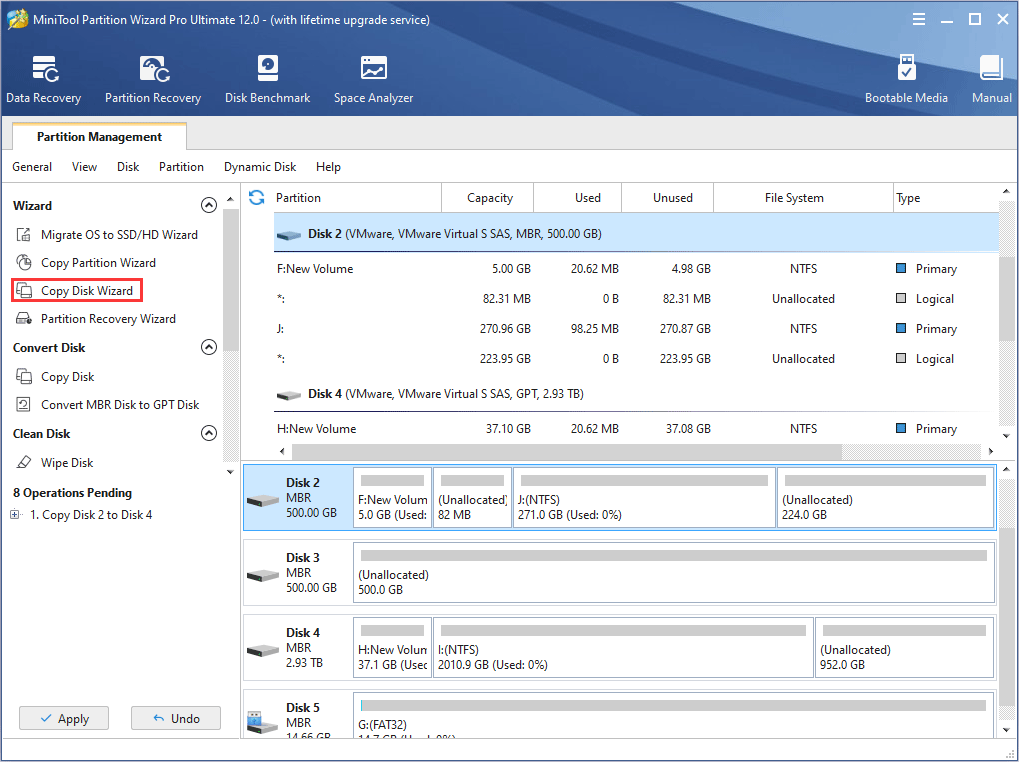Launch Partition Recovery from the toolbar

pyautogui.click(x=152, y=78)
